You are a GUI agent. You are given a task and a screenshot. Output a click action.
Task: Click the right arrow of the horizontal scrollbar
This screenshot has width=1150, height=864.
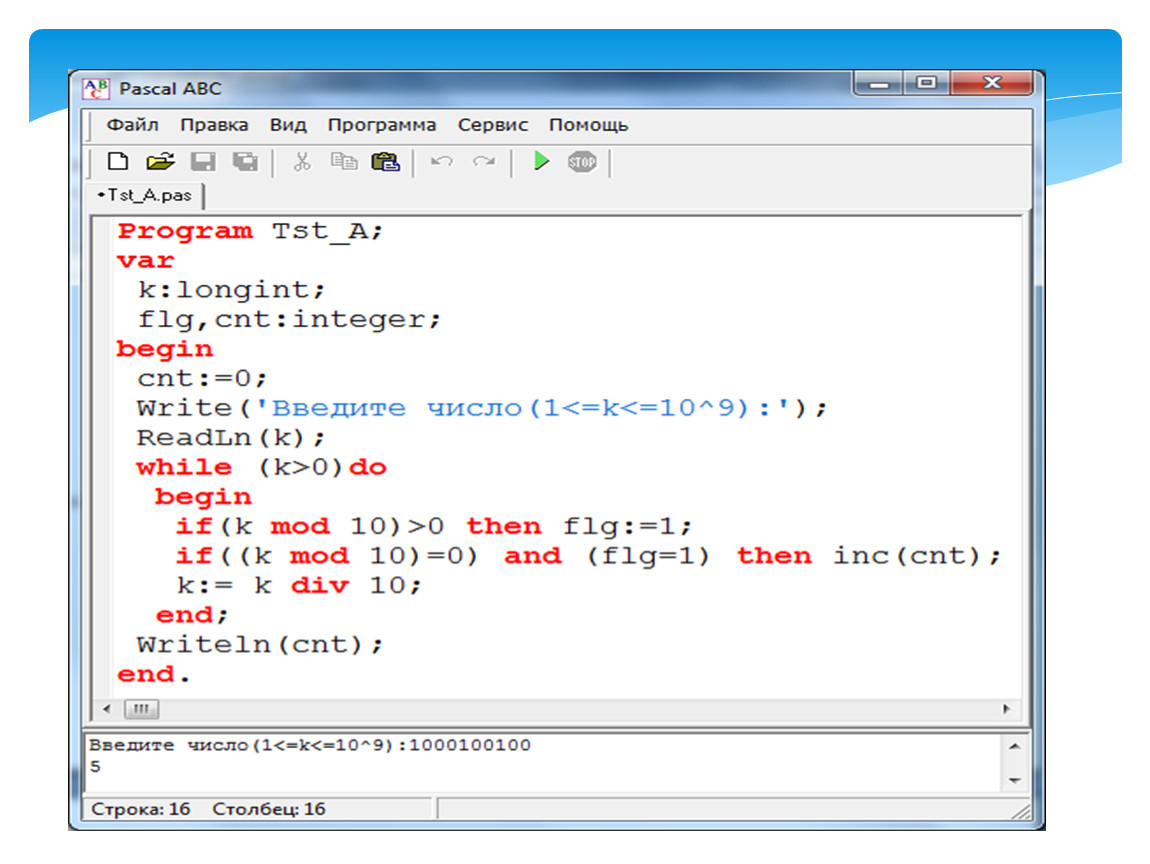(1006, 709)
